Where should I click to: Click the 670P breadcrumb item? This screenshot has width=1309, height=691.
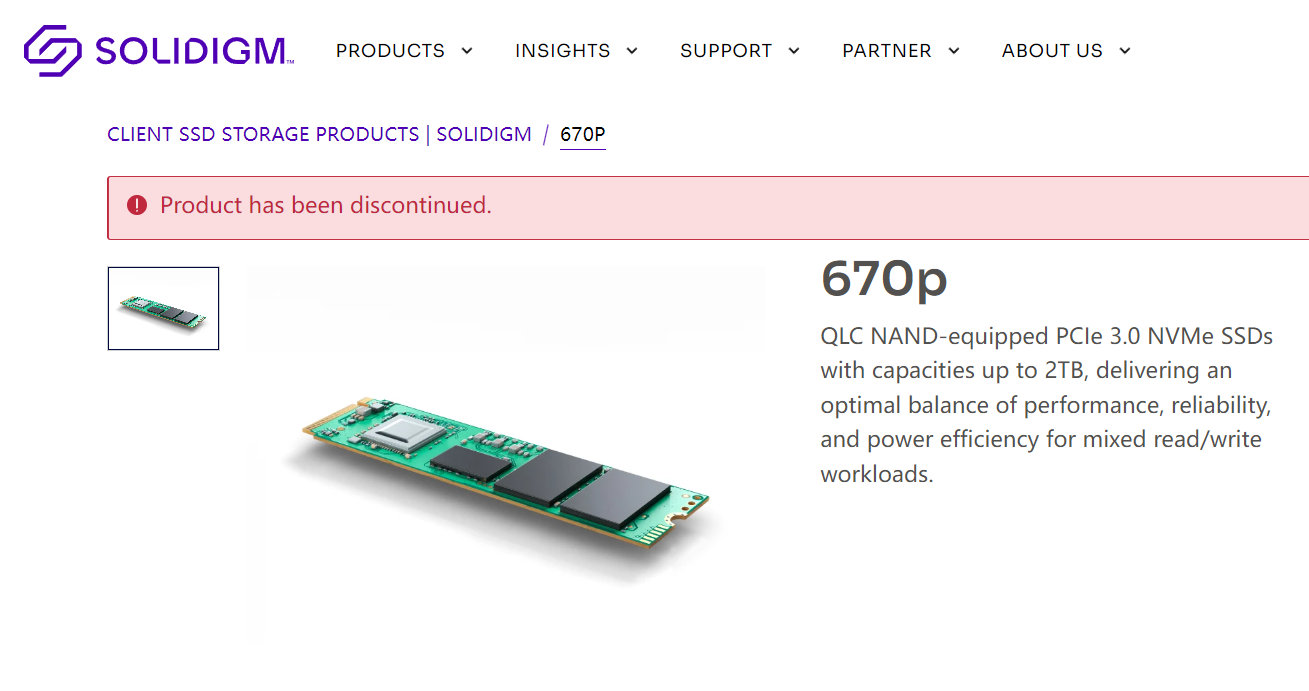click(582, 134)
